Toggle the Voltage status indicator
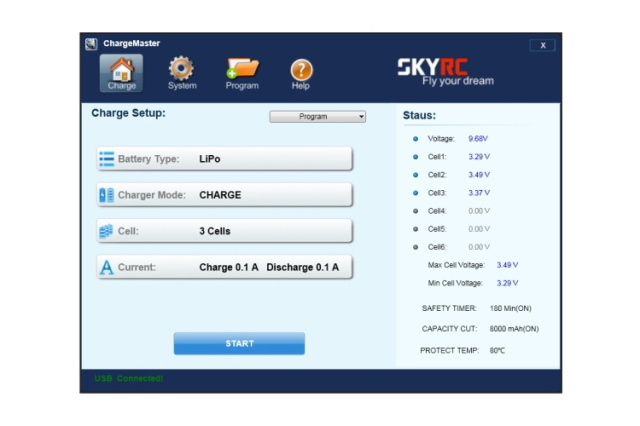 pos(415,139)
